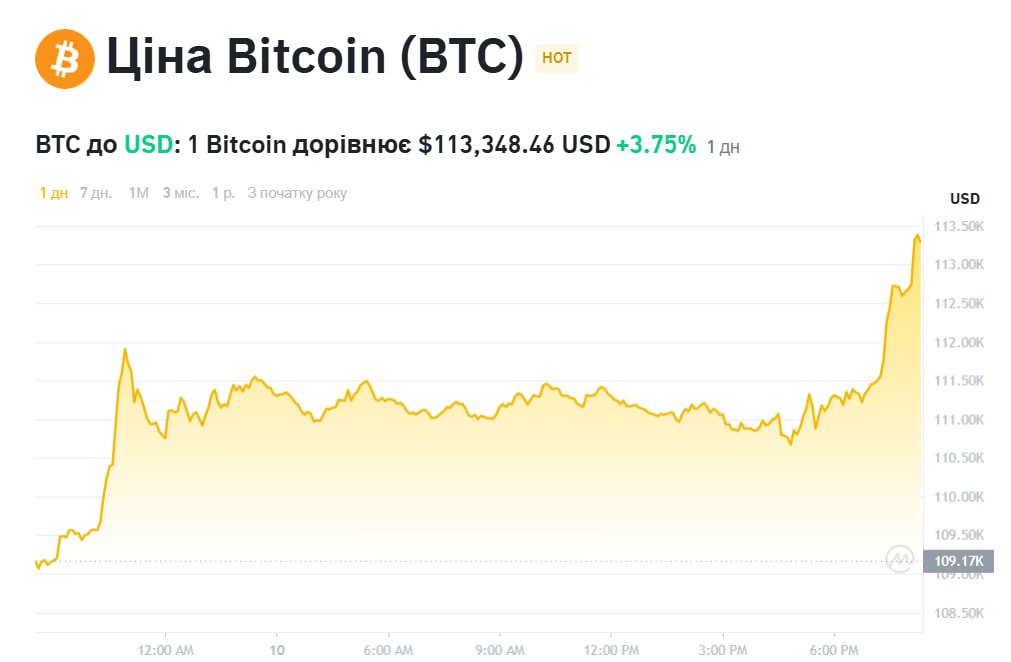Click the Ціна Bitcoin (BTC) heading
Viewport: 1011px width, 662px height.
[x=315, y=58]
